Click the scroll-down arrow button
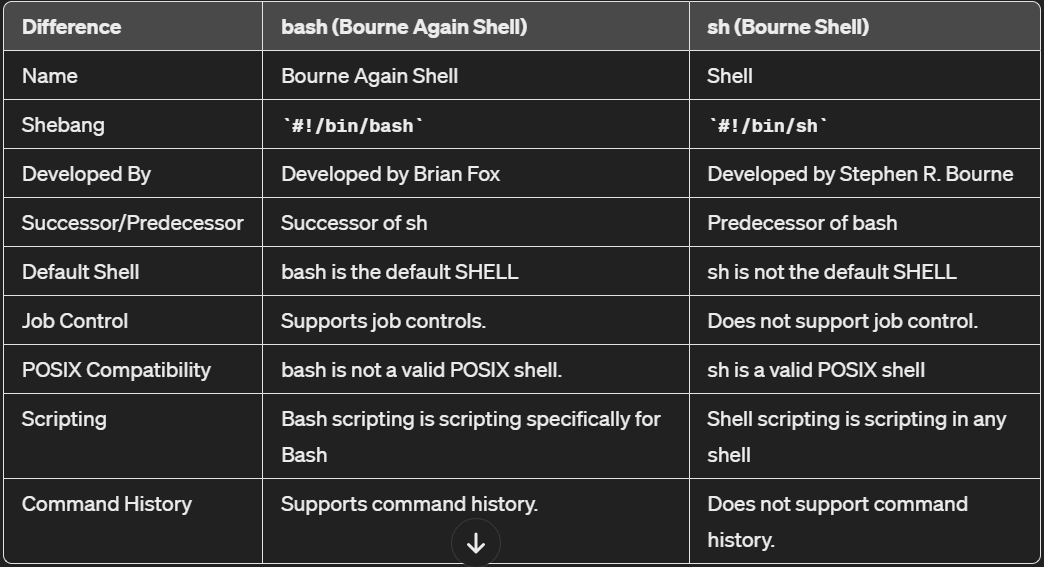The height and width of the screenshot is (567, 1044). pos(476,543)
